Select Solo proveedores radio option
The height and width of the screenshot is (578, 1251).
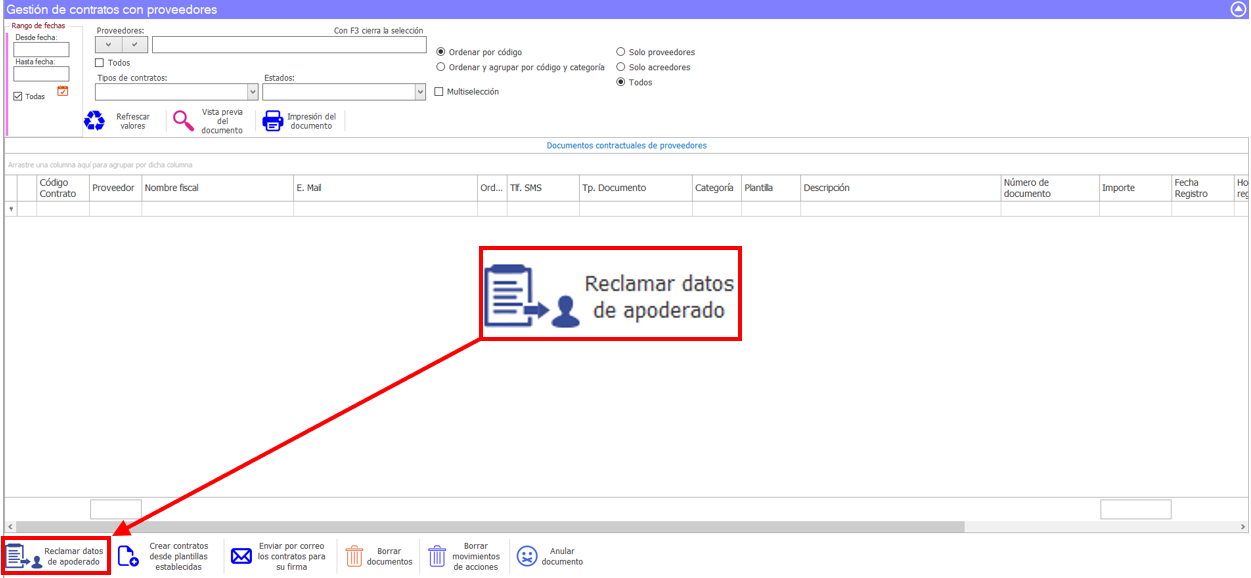pos(621,52)
